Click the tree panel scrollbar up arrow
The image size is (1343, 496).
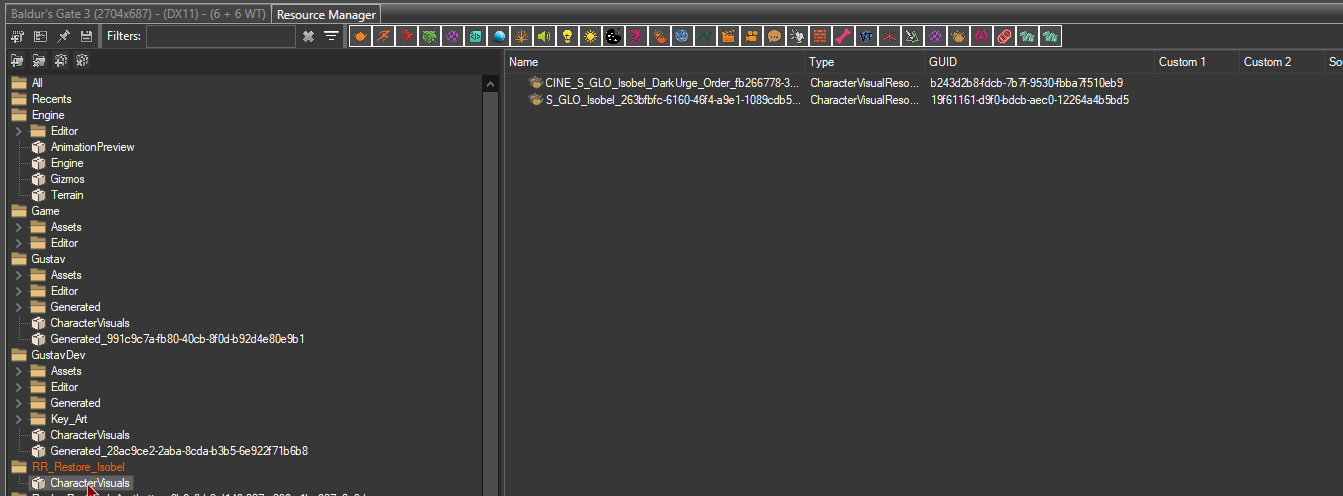(x=491, y=84)
